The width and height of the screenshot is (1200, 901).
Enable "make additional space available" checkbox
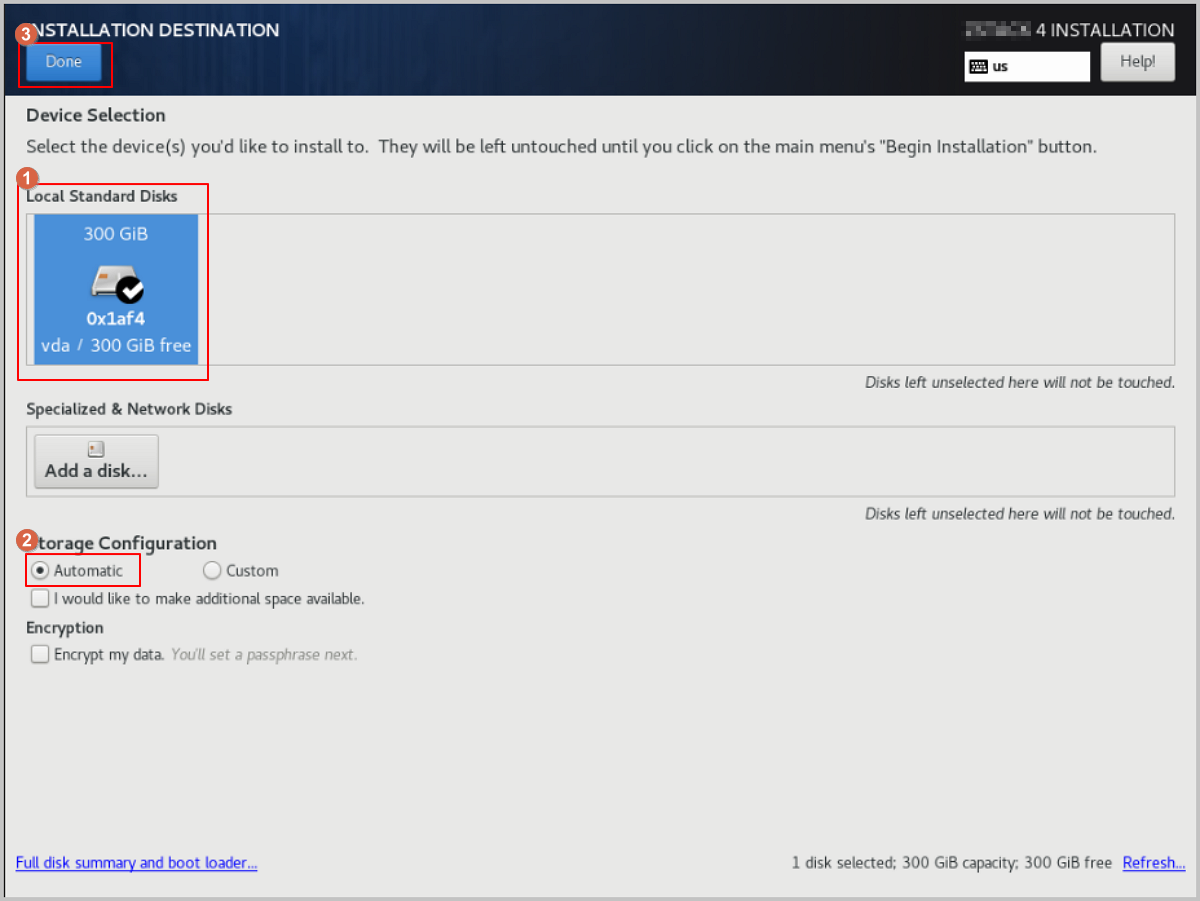click(40, 599)
